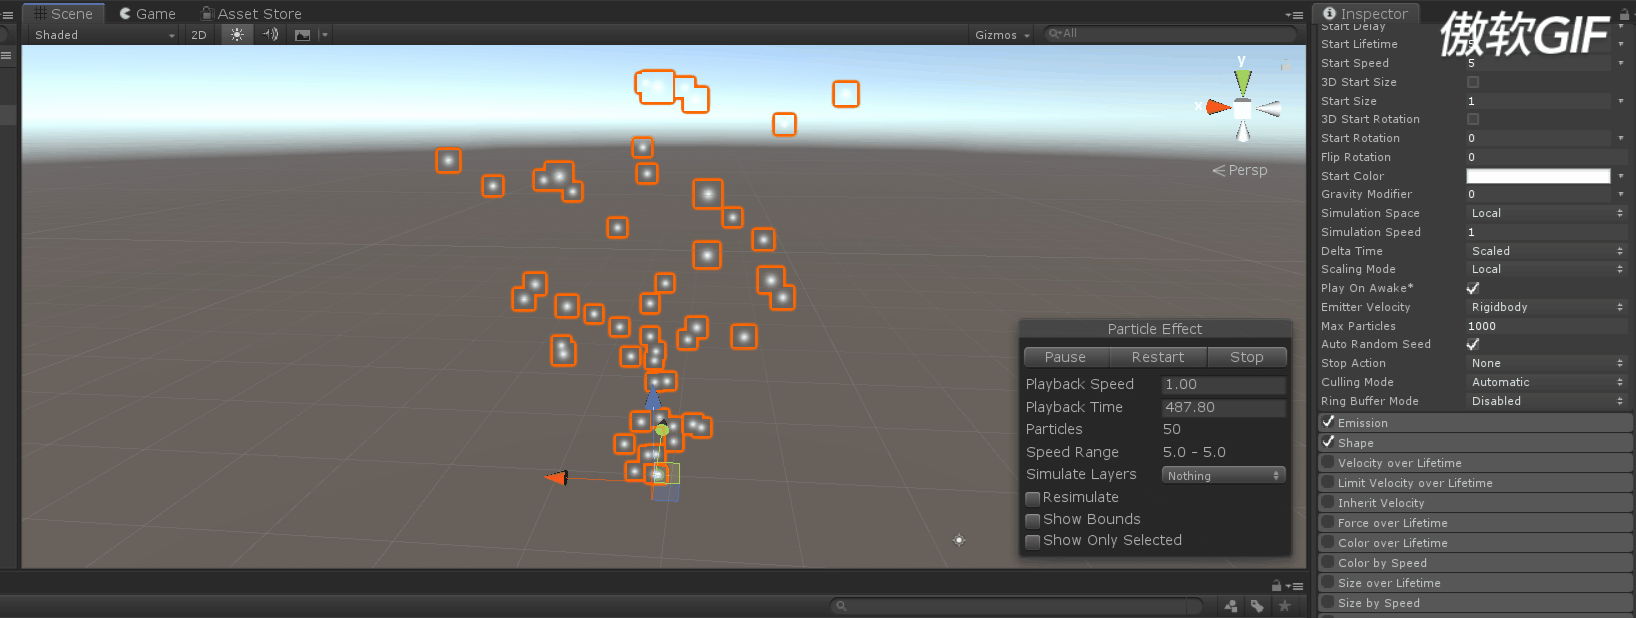Viewport: 1636px width, 618px height.
Task: Click the gray right-side gizmo cone
Action: click(1268, 109)
